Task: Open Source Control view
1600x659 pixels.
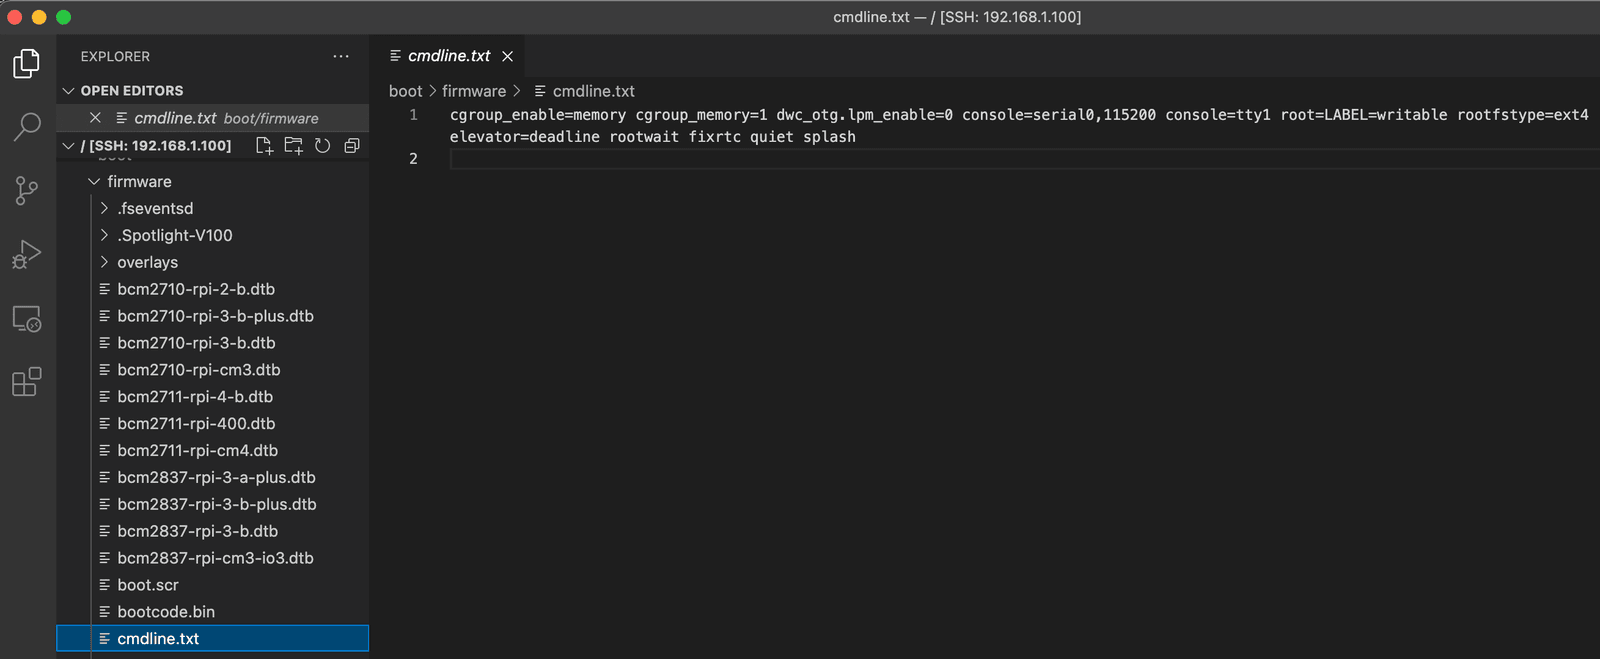Action: tap(27, 190)
